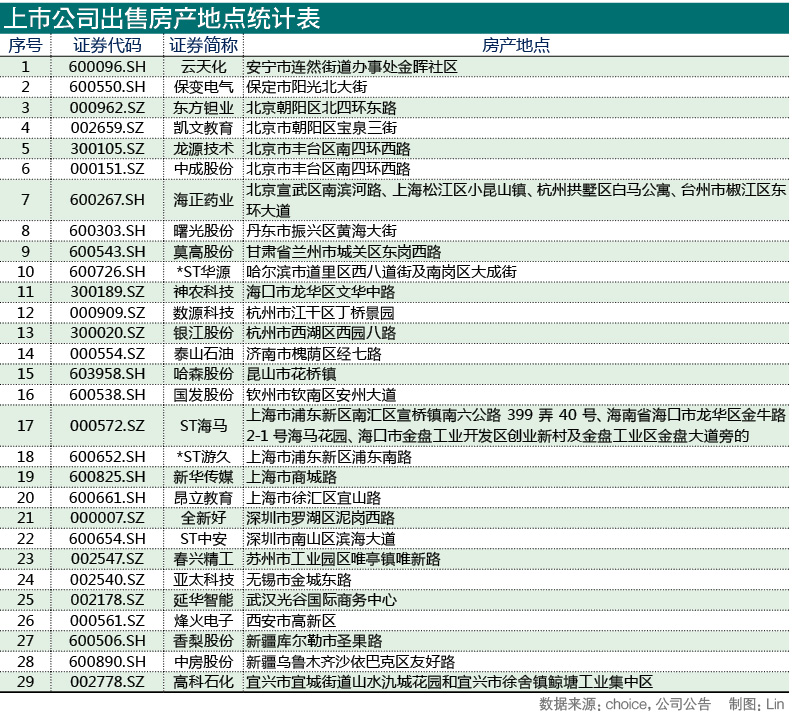Select the company name 昂立教育
This screenshot has width=798, height=715.
click(204, 498)
